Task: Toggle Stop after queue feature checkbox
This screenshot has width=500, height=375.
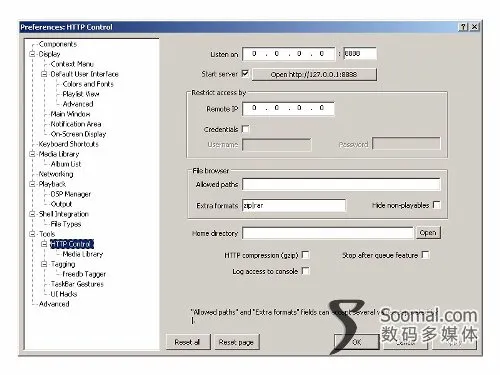Action: point(425,255)
